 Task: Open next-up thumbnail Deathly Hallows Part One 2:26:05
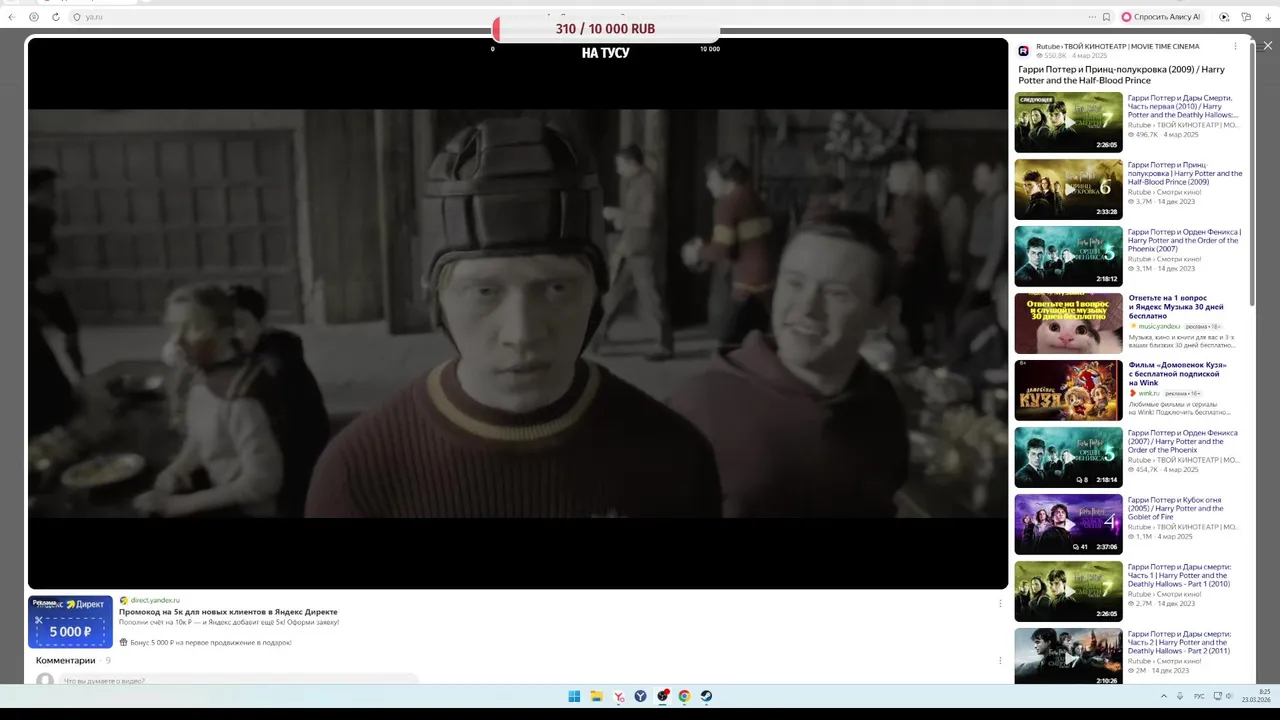[1068, 122]
